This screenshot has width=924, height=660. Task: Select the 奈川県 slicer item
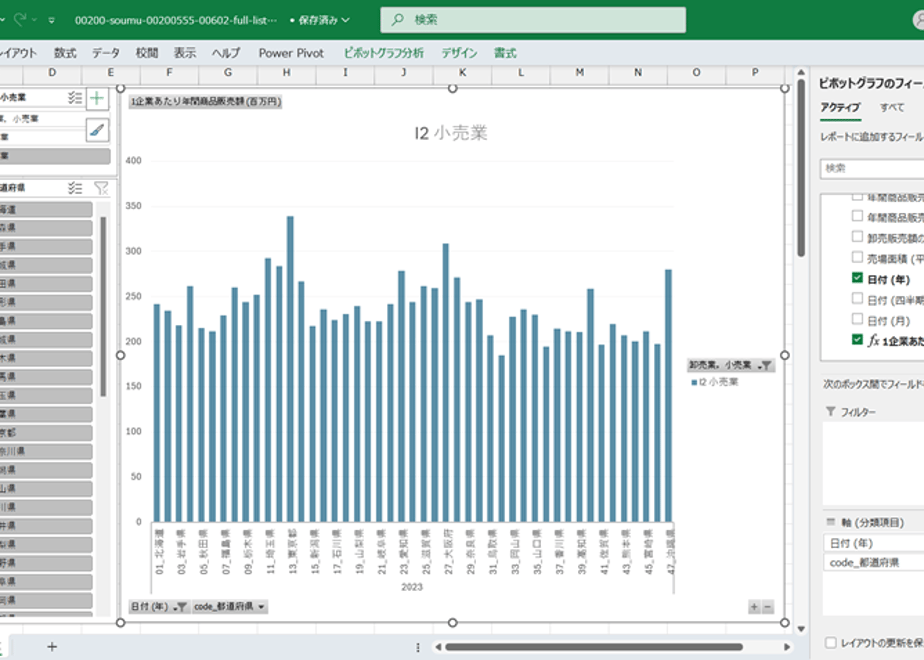[x=46, y=451]
